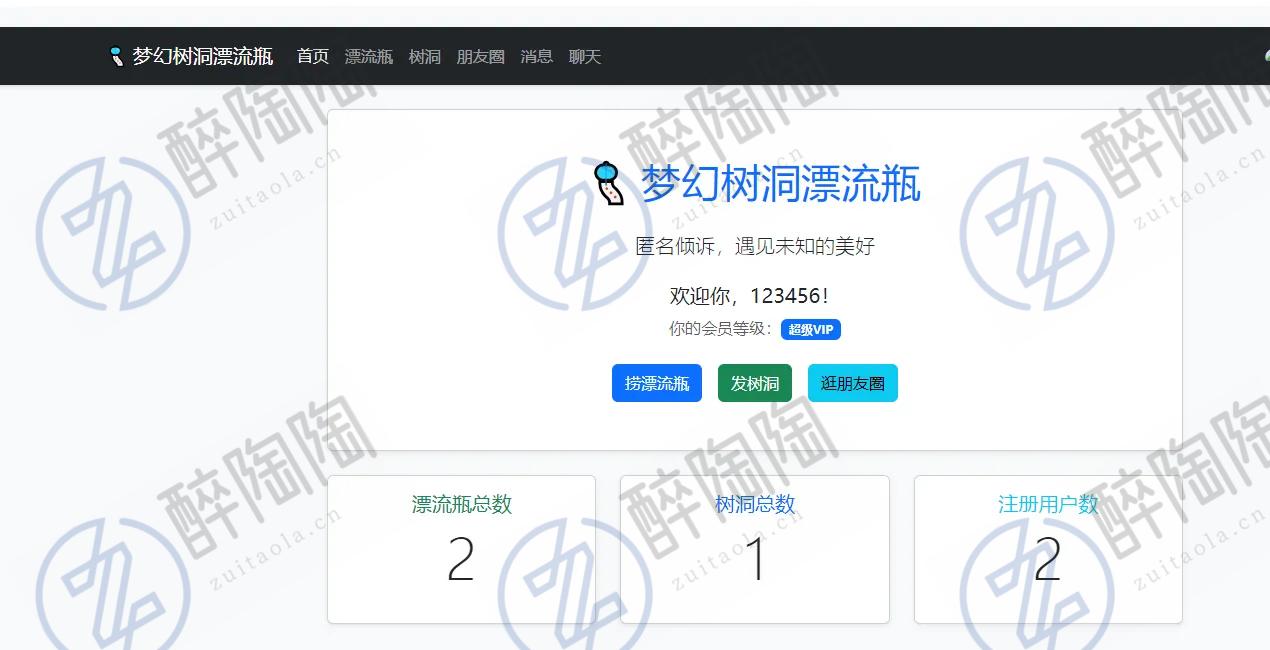Click the subtitle 匿名倾诉，遇见未知的美好
This screenshot has height=650, width=1270.
(755, 246)
